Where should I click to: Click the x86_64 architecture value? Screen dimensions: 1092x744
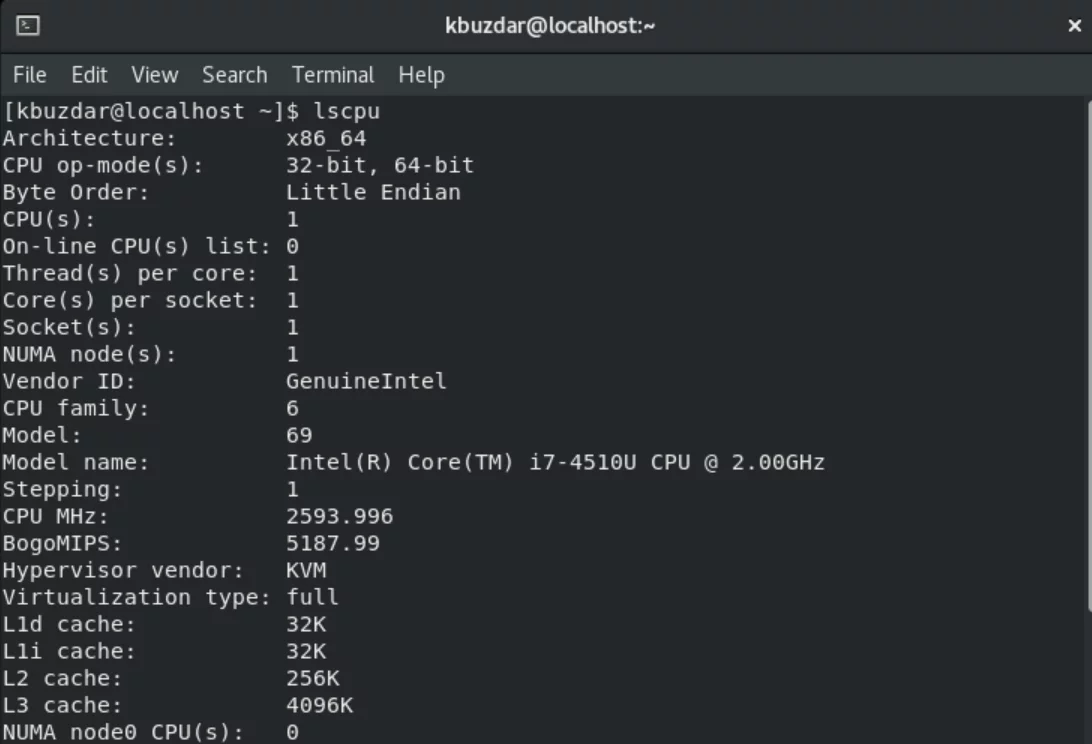click(326, 139)
